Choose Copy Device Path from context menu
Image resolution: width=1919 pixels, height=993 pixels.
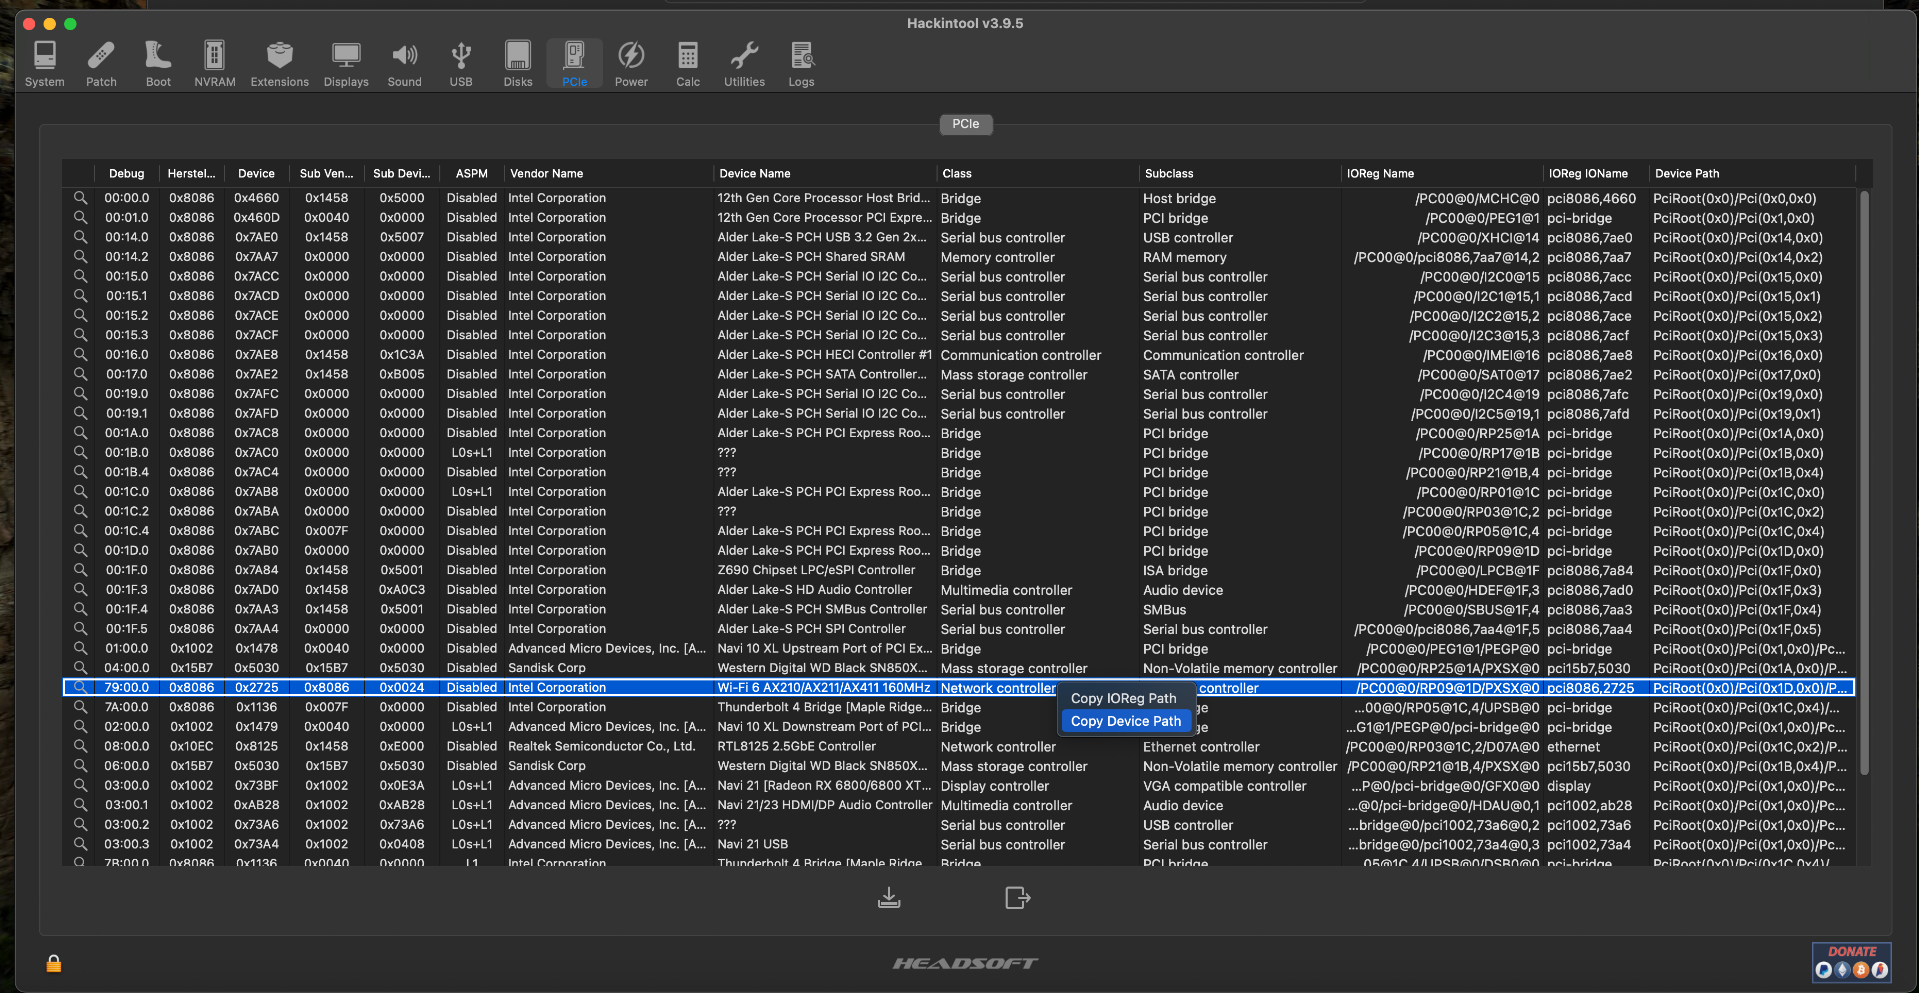[x=1126, y=721]
